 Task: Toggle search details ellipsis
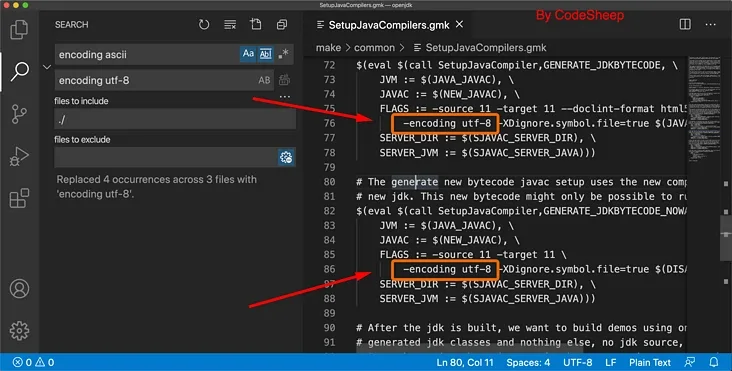point(284,97)
